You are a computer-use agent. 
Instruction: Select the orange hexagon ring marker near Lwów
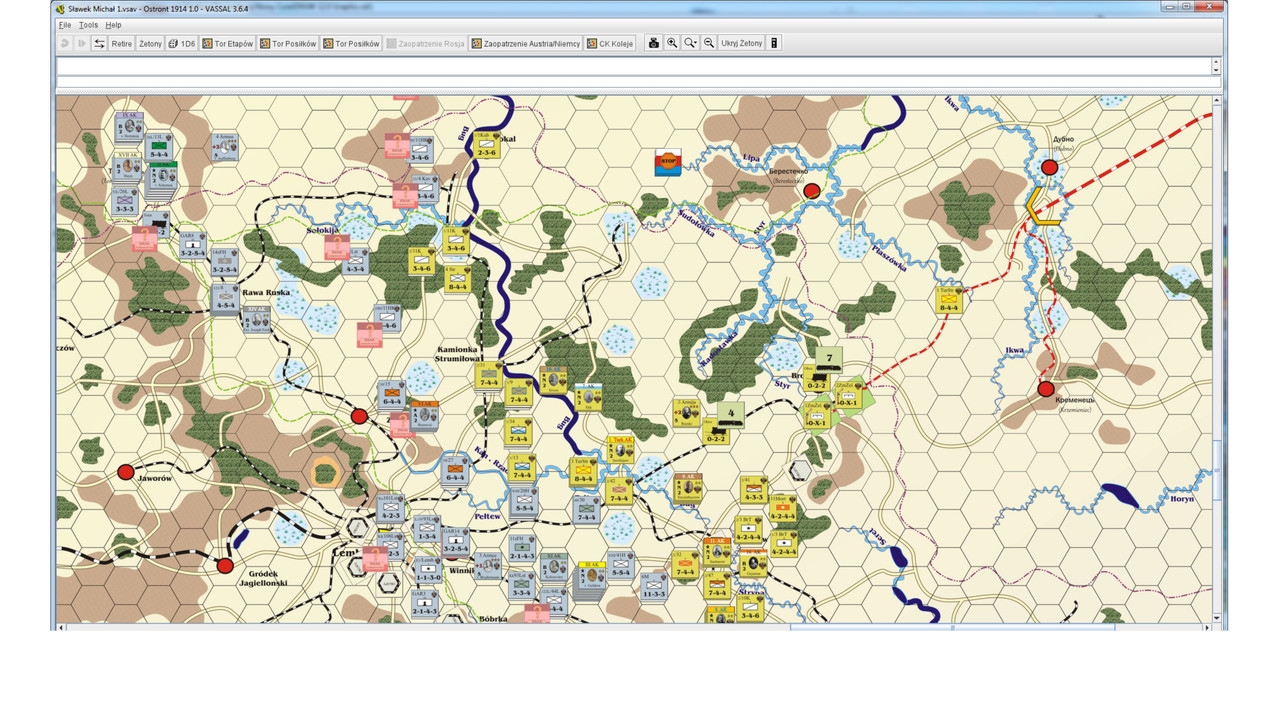325,472
